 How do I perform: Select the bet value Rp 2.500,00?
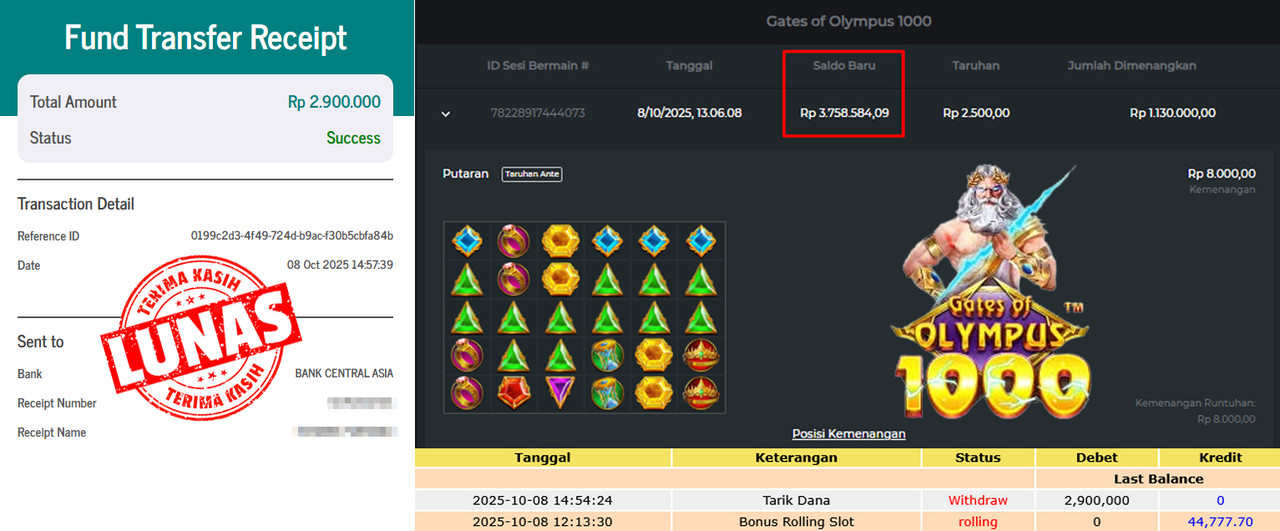(x=976, y=113)
